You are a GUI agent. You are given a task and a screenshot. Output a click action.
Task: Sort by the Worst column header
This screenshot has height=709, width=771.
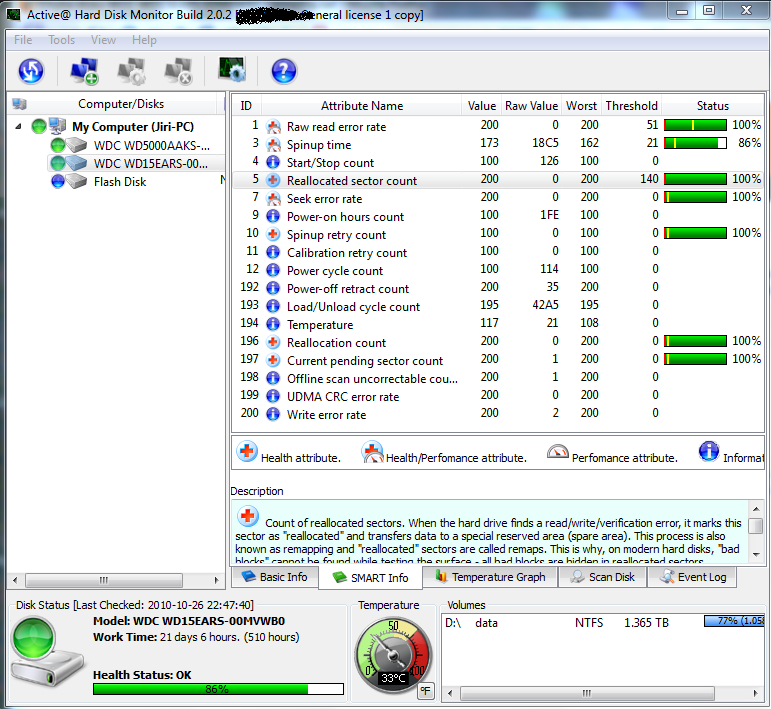[581, 106]
